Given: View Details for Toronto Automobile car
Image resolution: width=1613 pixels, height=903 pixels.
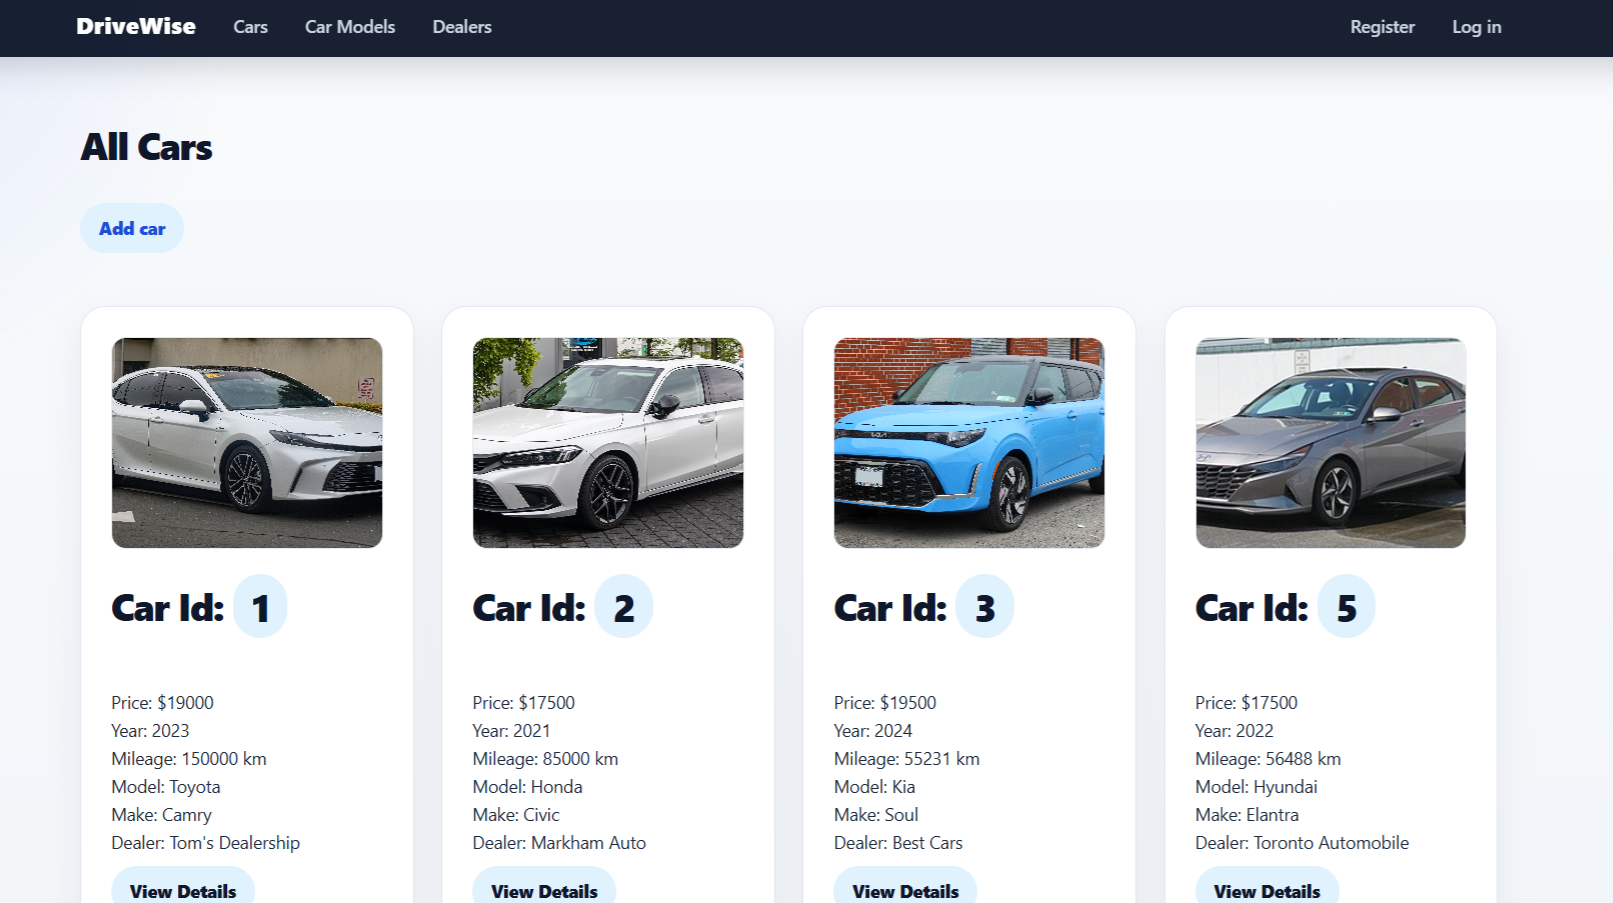Looking at the screenshot, I should [x=1267, y=890].
